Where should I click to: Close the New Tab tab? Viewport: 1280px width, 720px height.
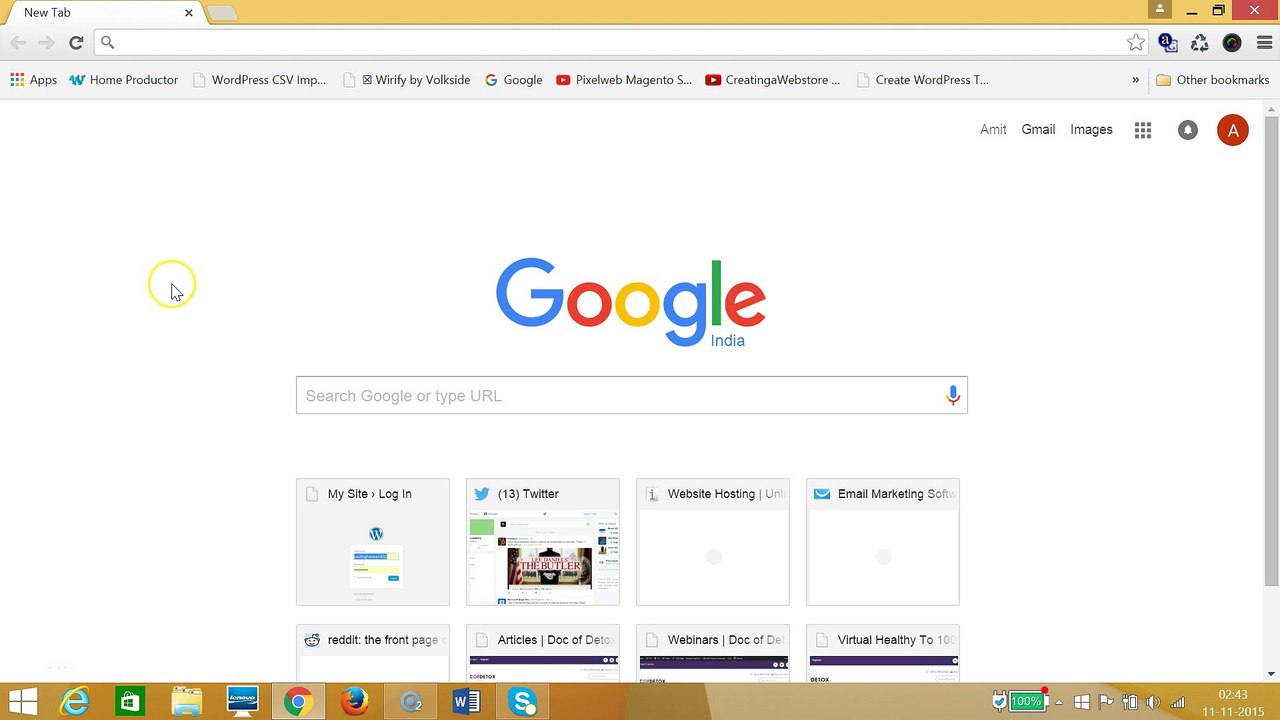coord(188,12)
